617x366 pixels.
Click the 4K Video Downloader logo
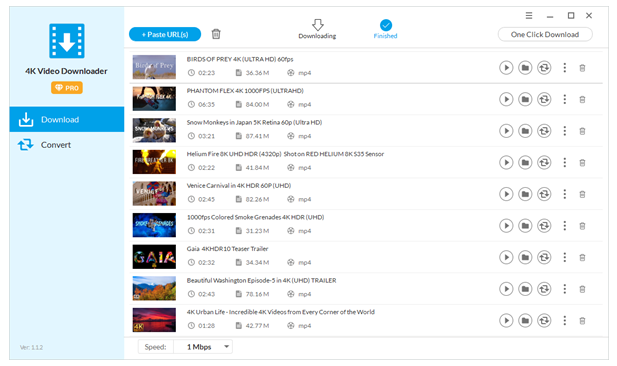click(x=67, y=41)
